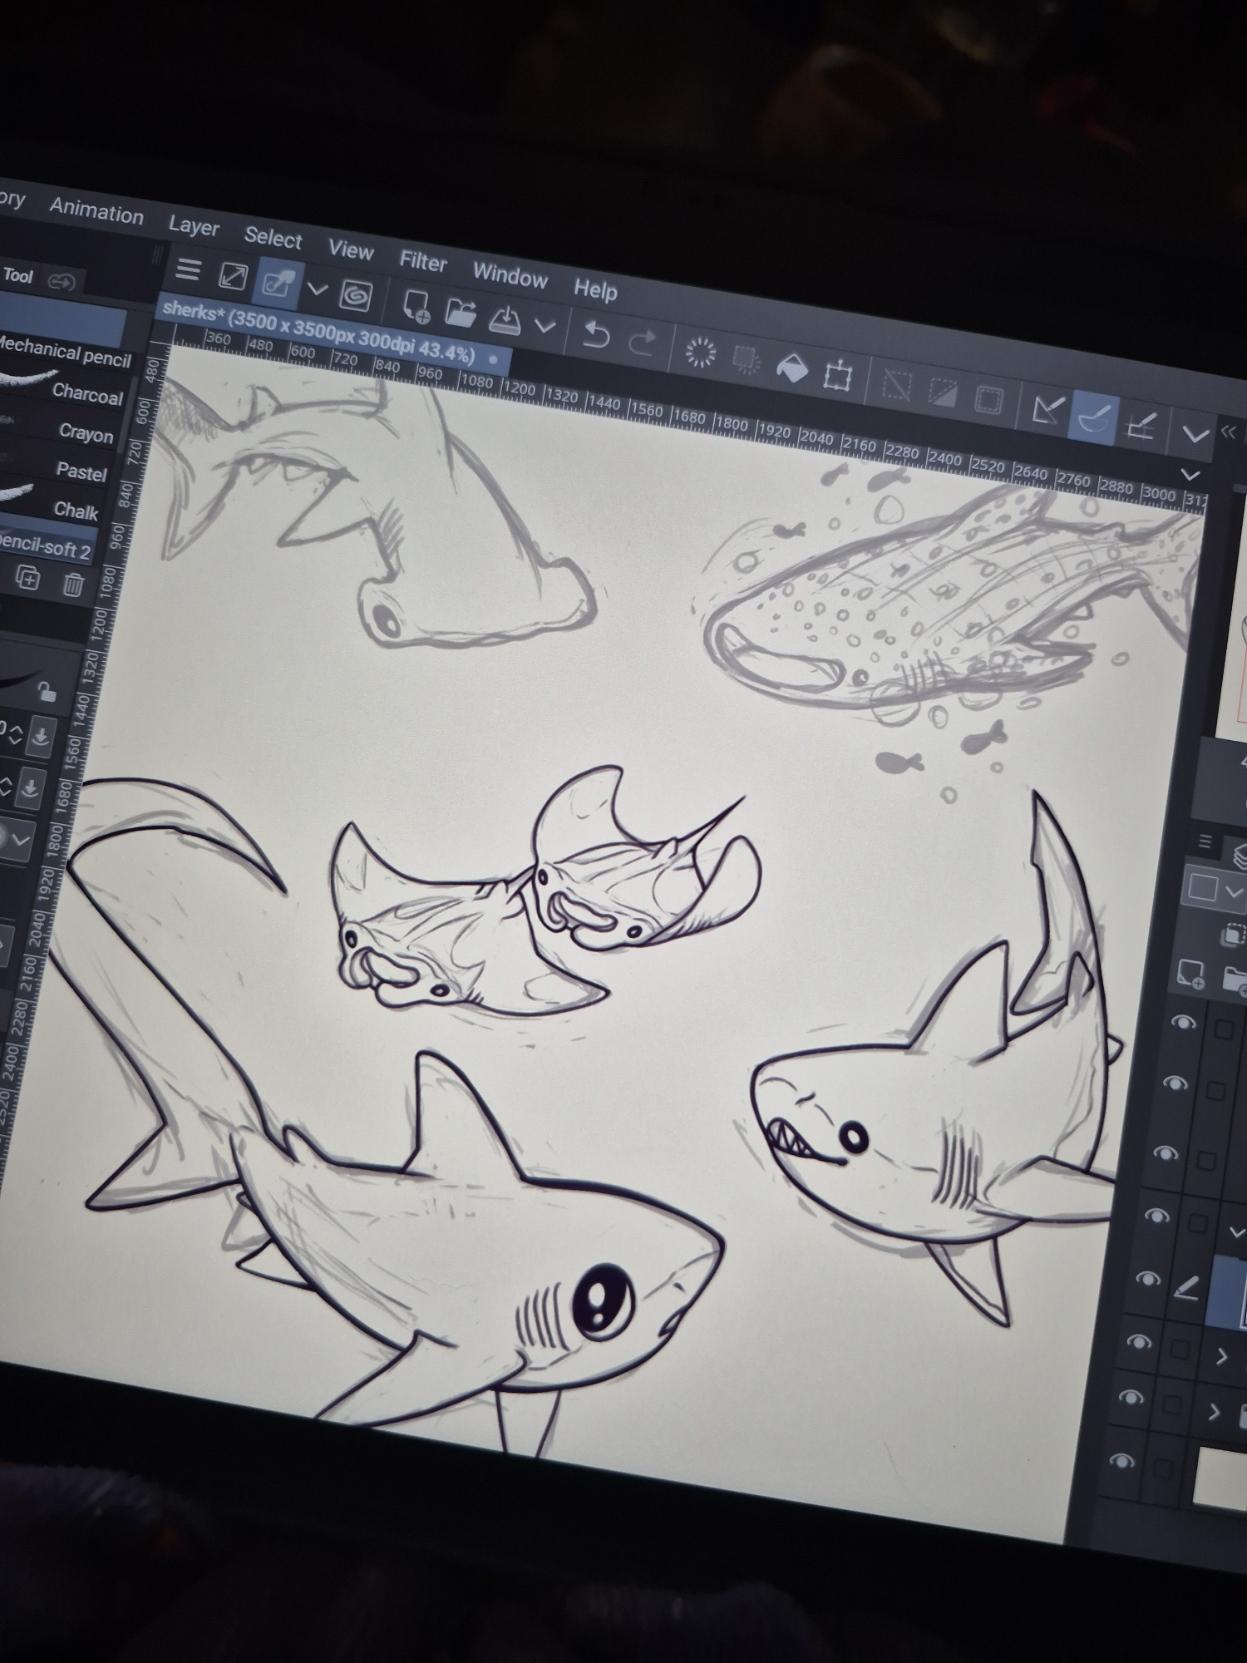The width and height of the screenshot is (1247, 1663).
Task: Select the Chalk sub tool
Action: [76, 511]
